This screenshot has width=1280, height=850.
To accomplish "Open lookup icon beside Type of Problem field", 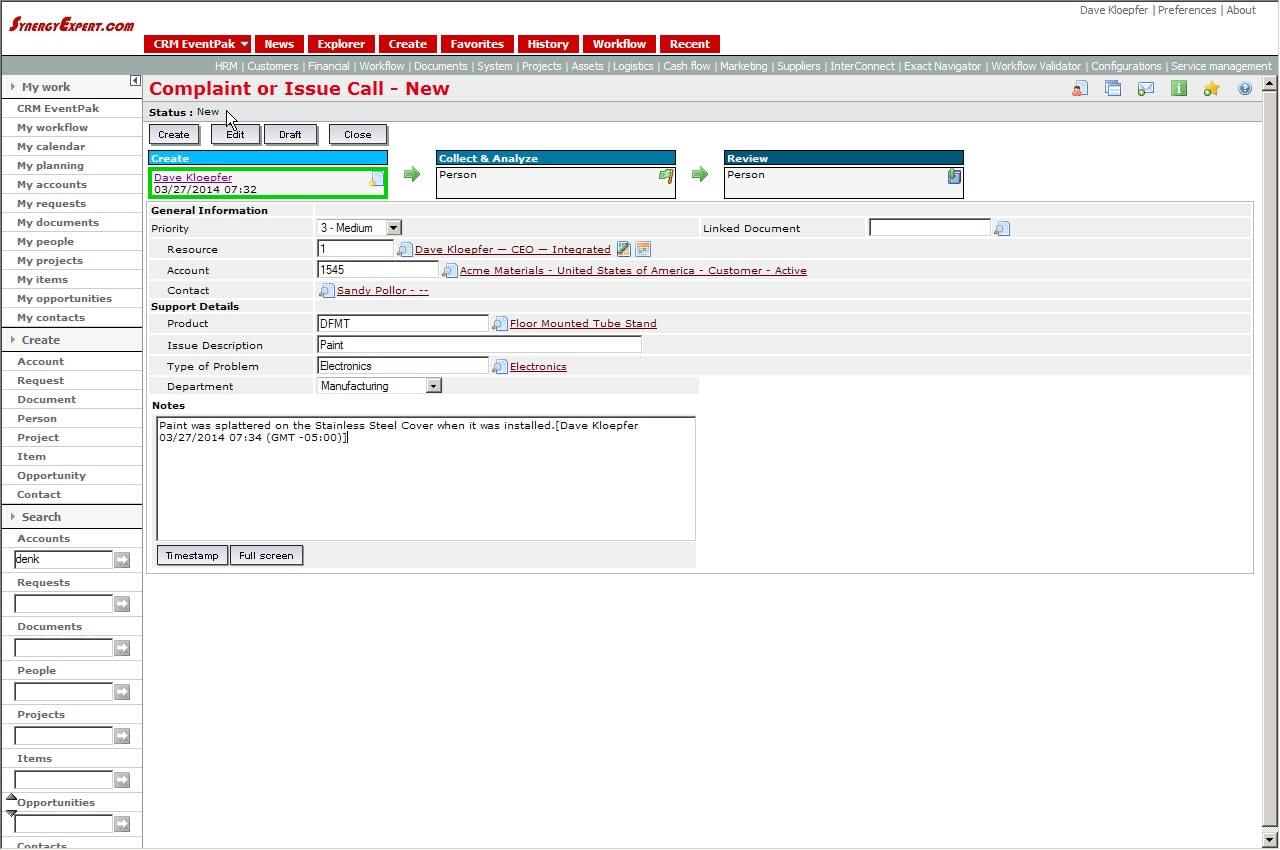I will [x=500, y=367].
